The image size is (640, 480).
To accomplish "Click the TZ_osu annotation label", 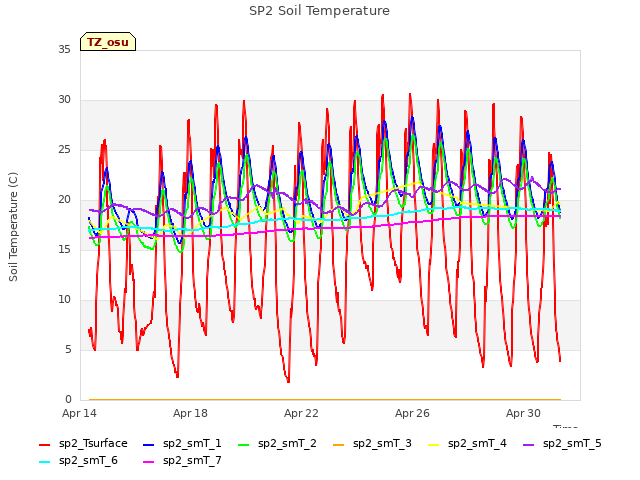I will point(108,42).
